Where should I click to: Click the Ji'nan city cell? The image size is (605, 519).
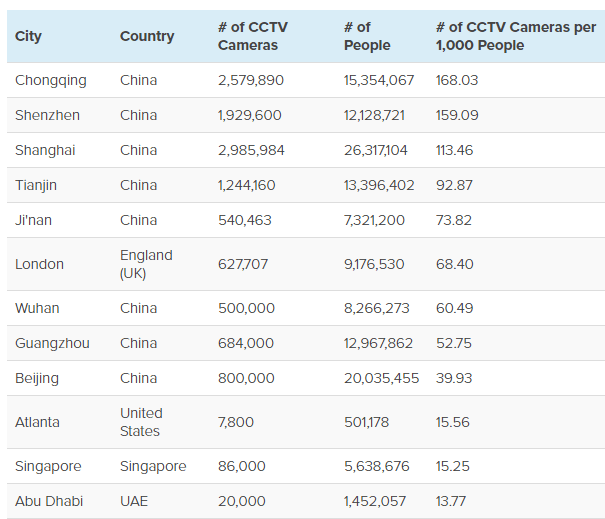tap(33, 220)
